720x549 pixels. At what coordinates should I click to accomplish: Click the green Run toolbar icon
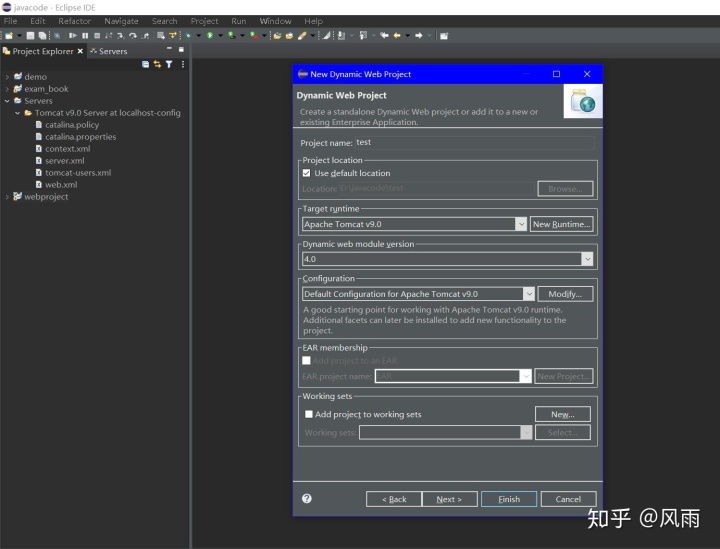pyautogui.click(x=210, y=35)
